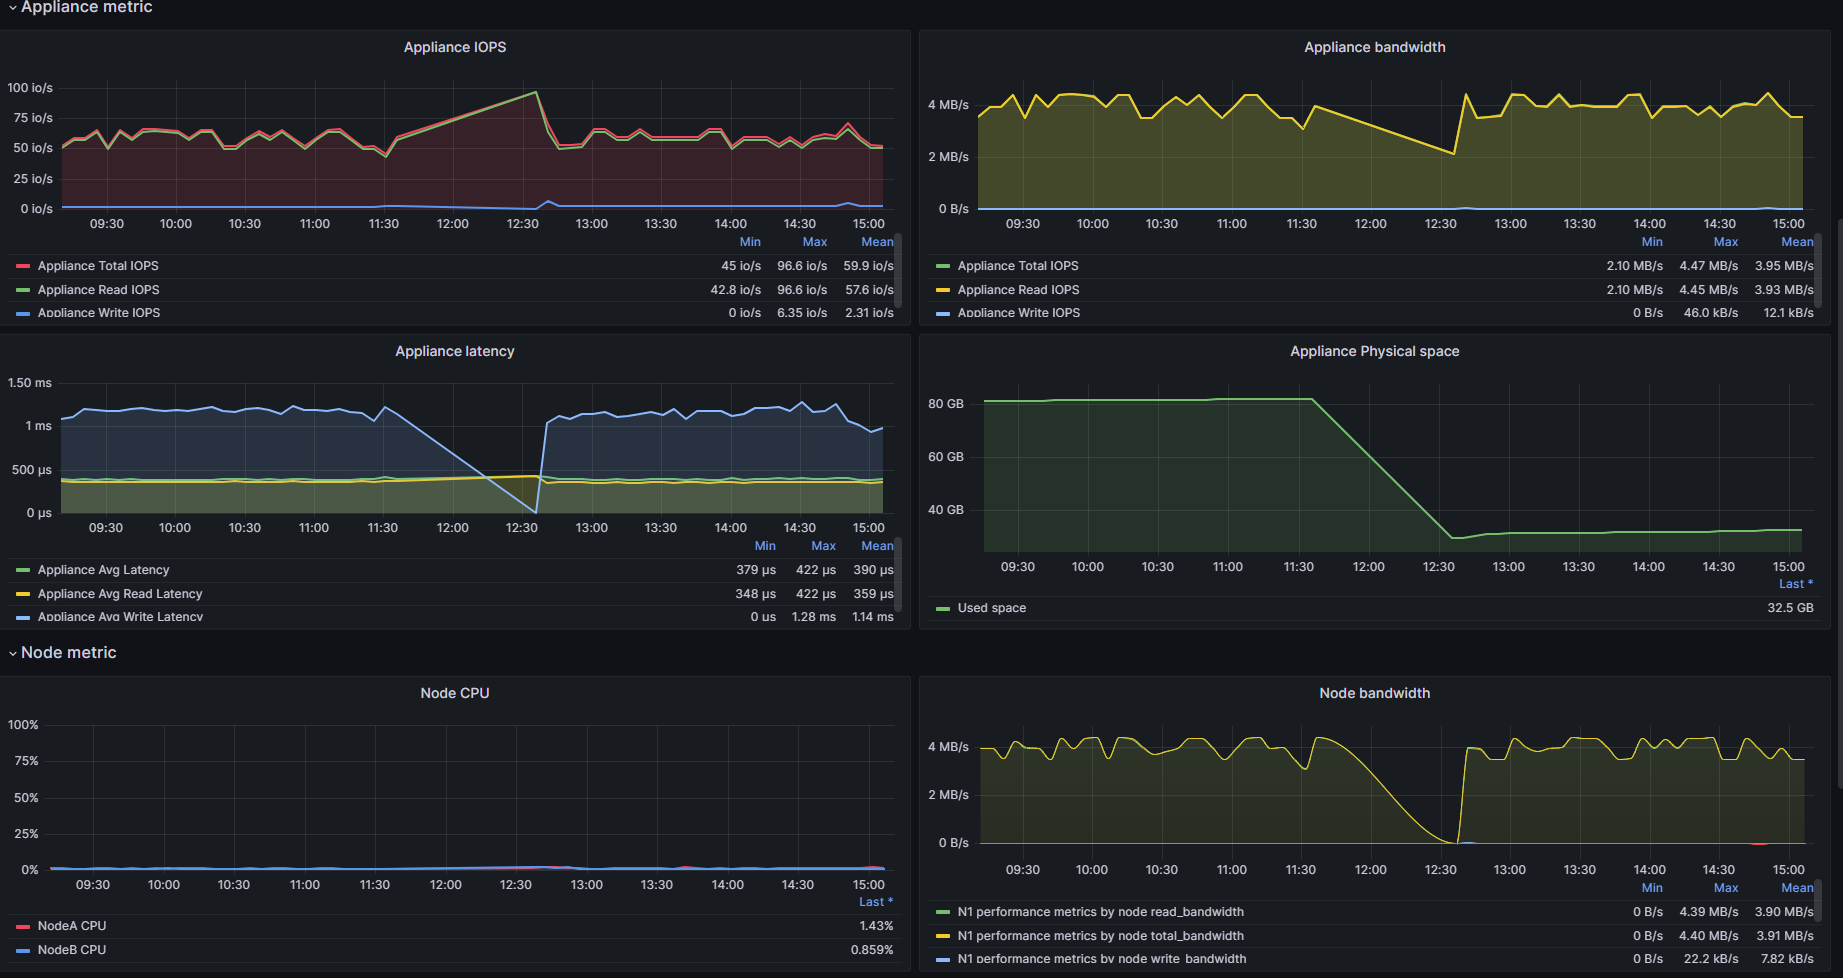
Task: Open the Appliance IOPS panel title menu
Action: pyautogui.click(x=455, y=47)
